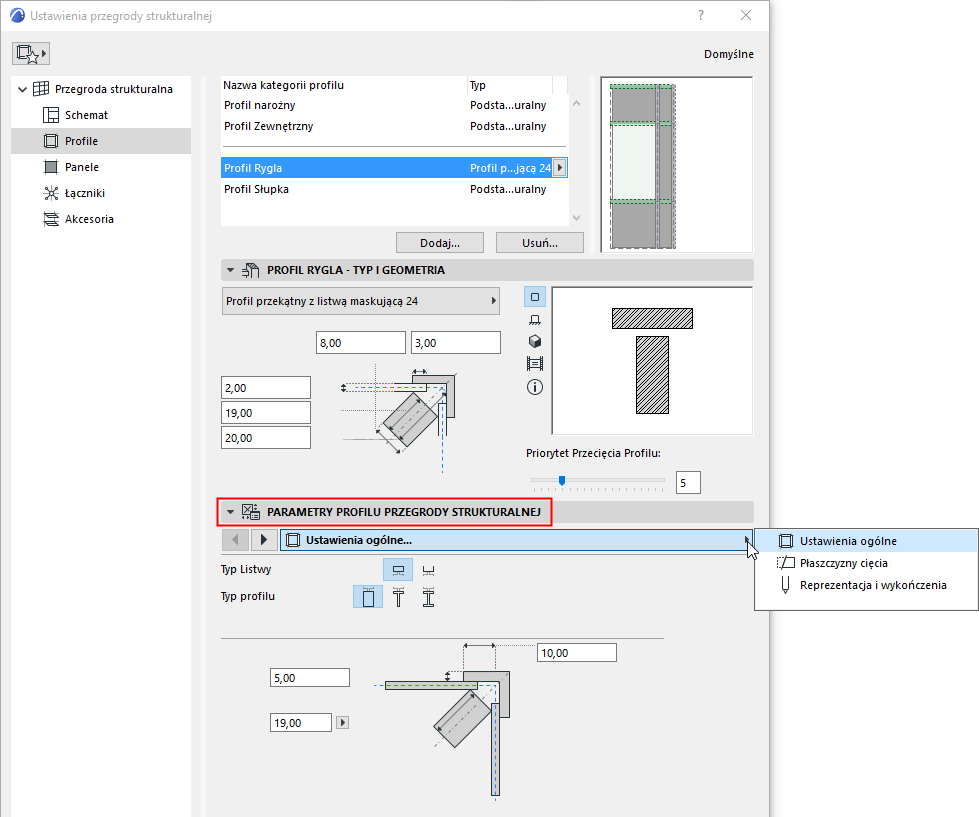
Task: Select the preview picture film icon
Action: point(535,363)
